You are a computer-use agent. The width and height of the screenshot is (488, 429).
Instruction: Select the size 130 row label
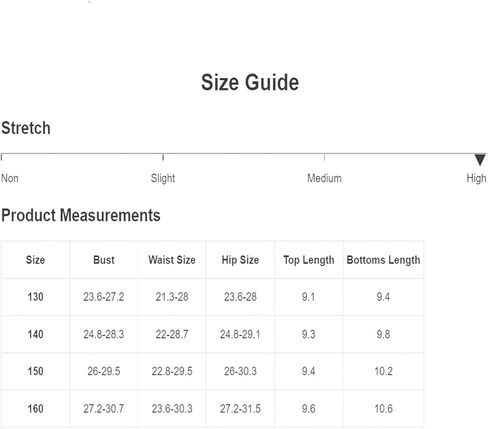click(x=35, y=297)
